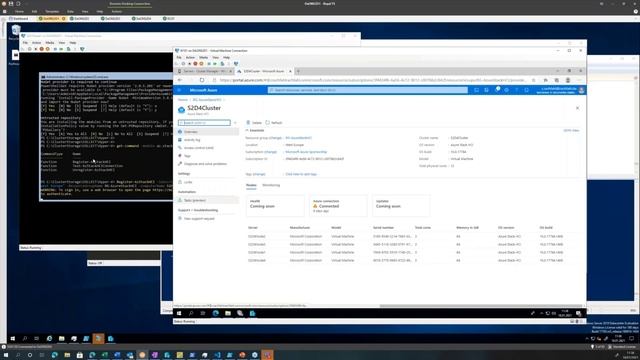Click the subscription name link
Viewport: 640px width, 360px height.
(306, 152)
